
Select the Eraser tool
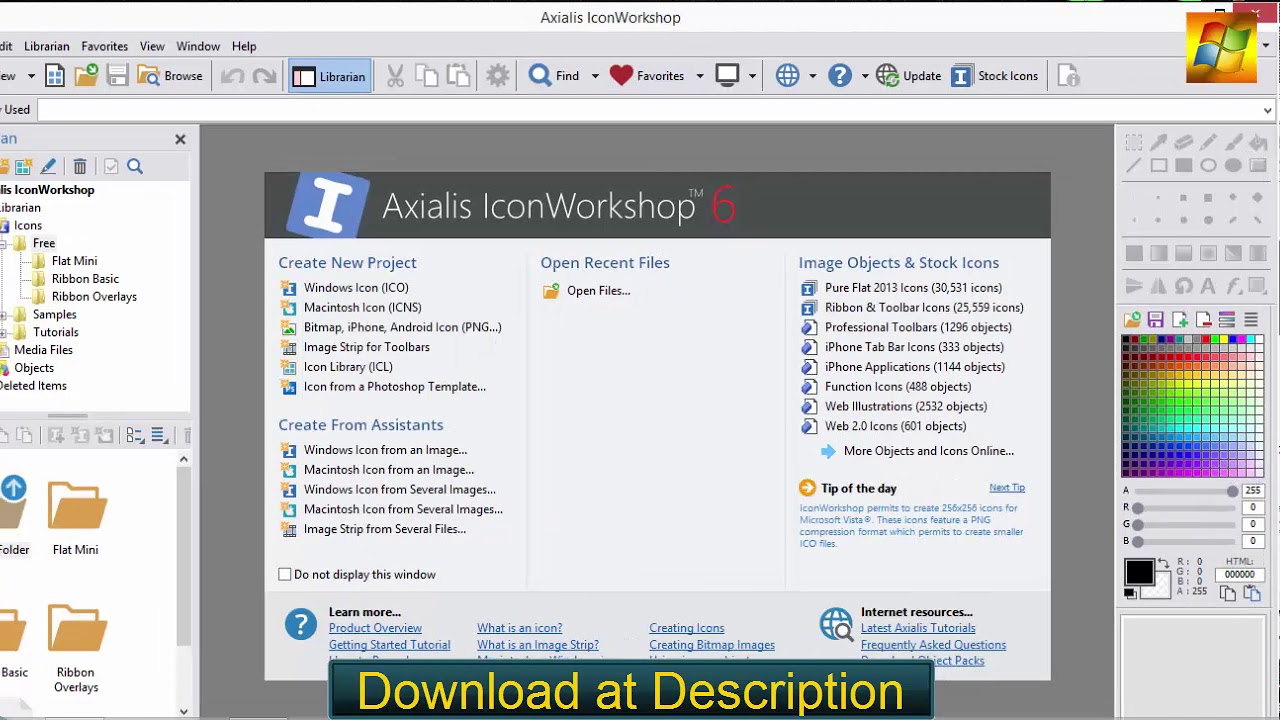point(1183,141)
